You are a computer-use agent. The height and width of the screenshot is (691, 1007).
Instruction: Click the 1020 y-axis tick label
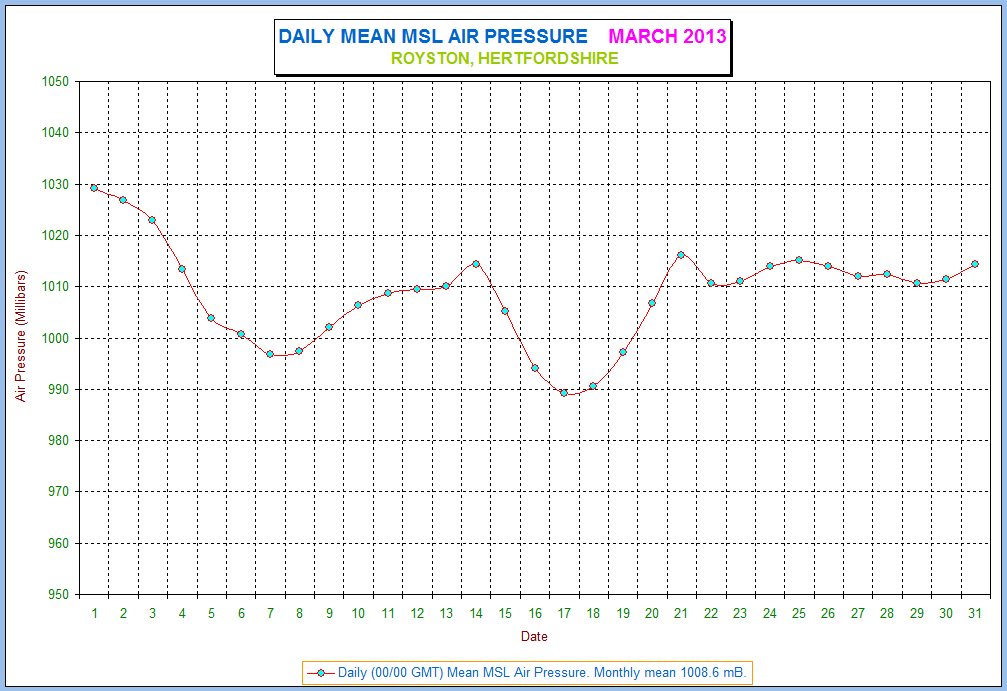(55, 236)
